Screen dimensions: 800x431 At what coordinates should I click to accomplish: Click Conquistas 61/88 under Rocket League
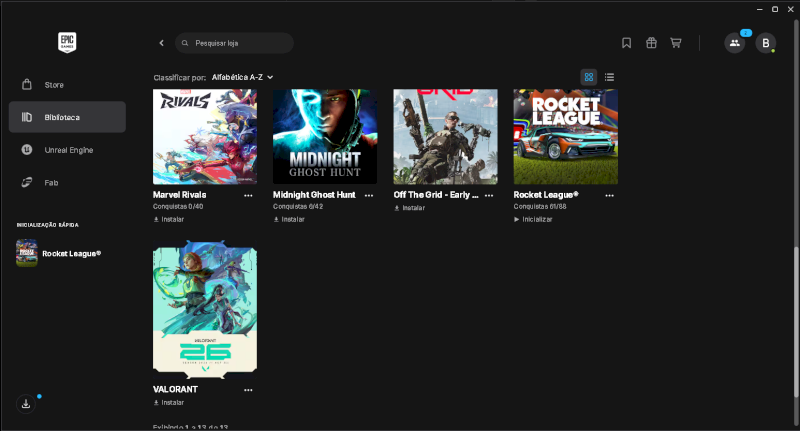tap(540, 207)
